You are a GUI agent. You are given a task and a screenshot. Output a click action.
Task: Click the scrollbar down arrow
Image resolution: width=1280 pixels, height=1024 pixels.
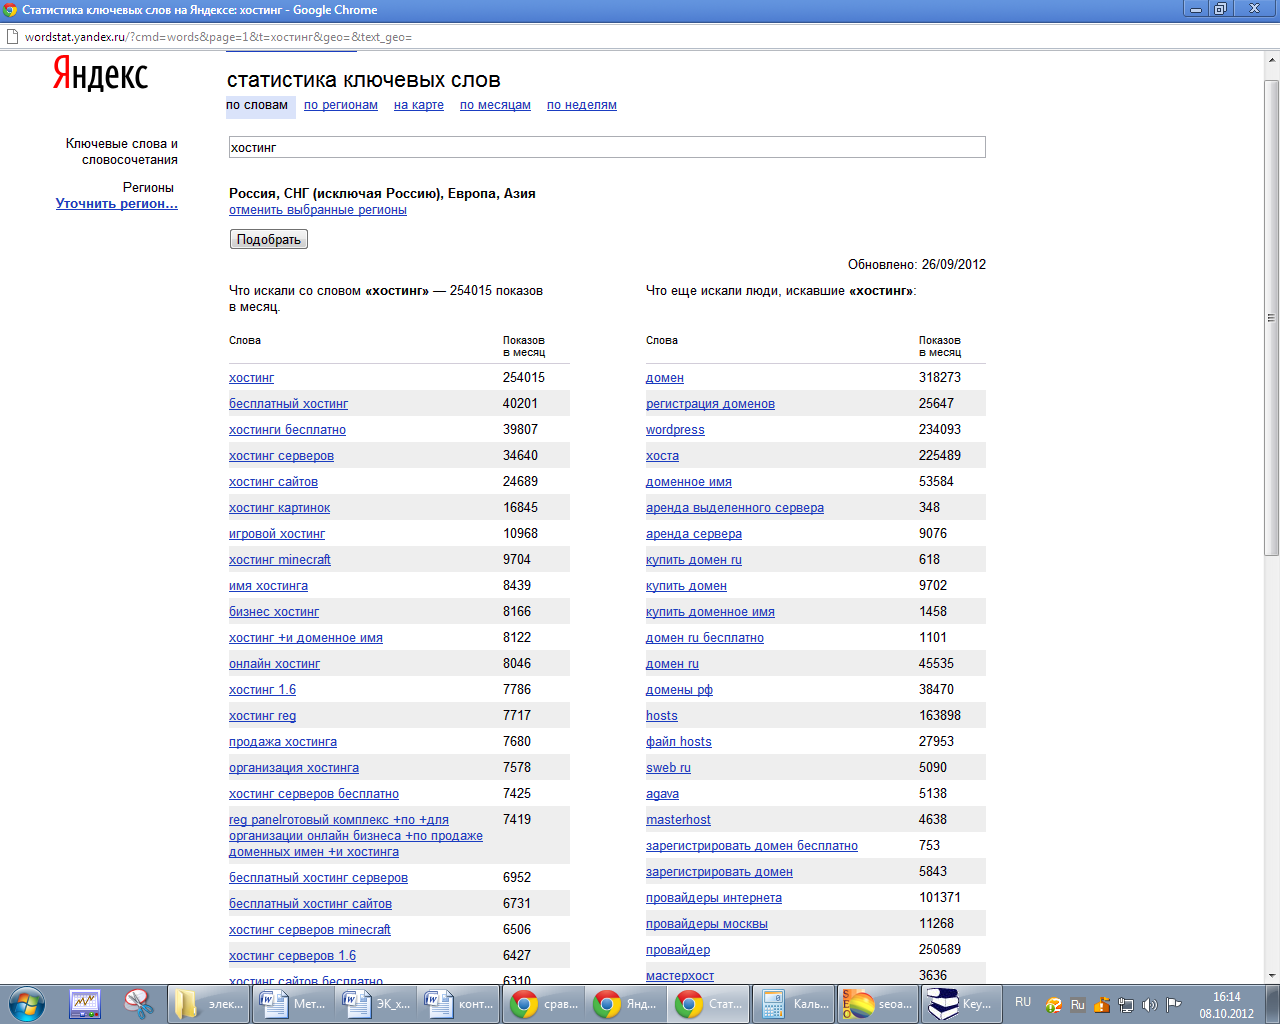1272,976
